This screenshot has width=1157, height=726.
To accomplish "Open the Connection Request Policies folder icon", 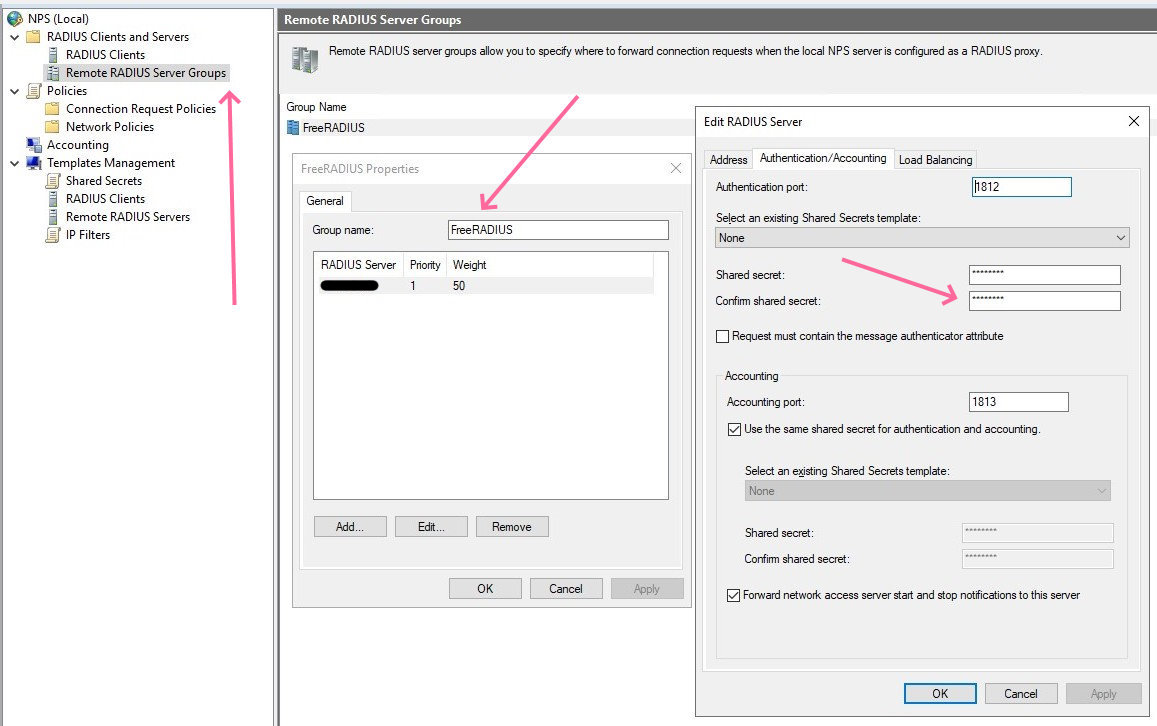I will (53, 109).
